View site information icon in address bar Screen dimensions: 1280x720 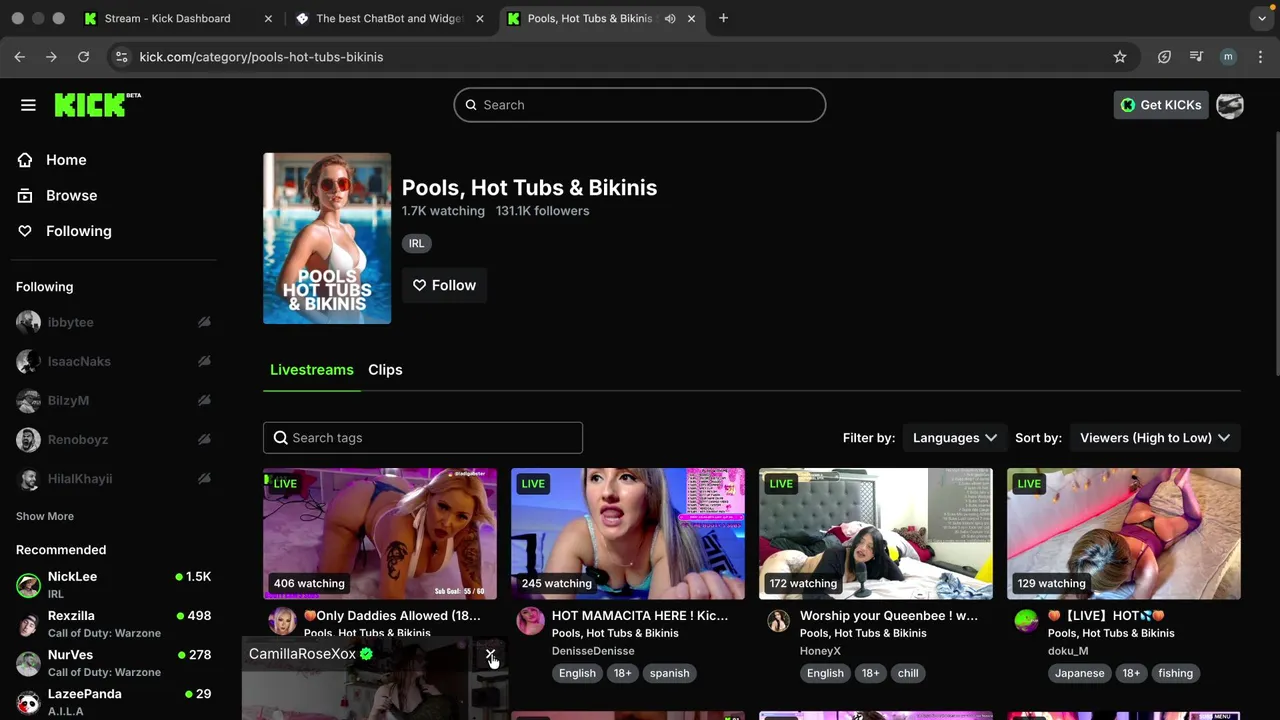coord(121,57)
